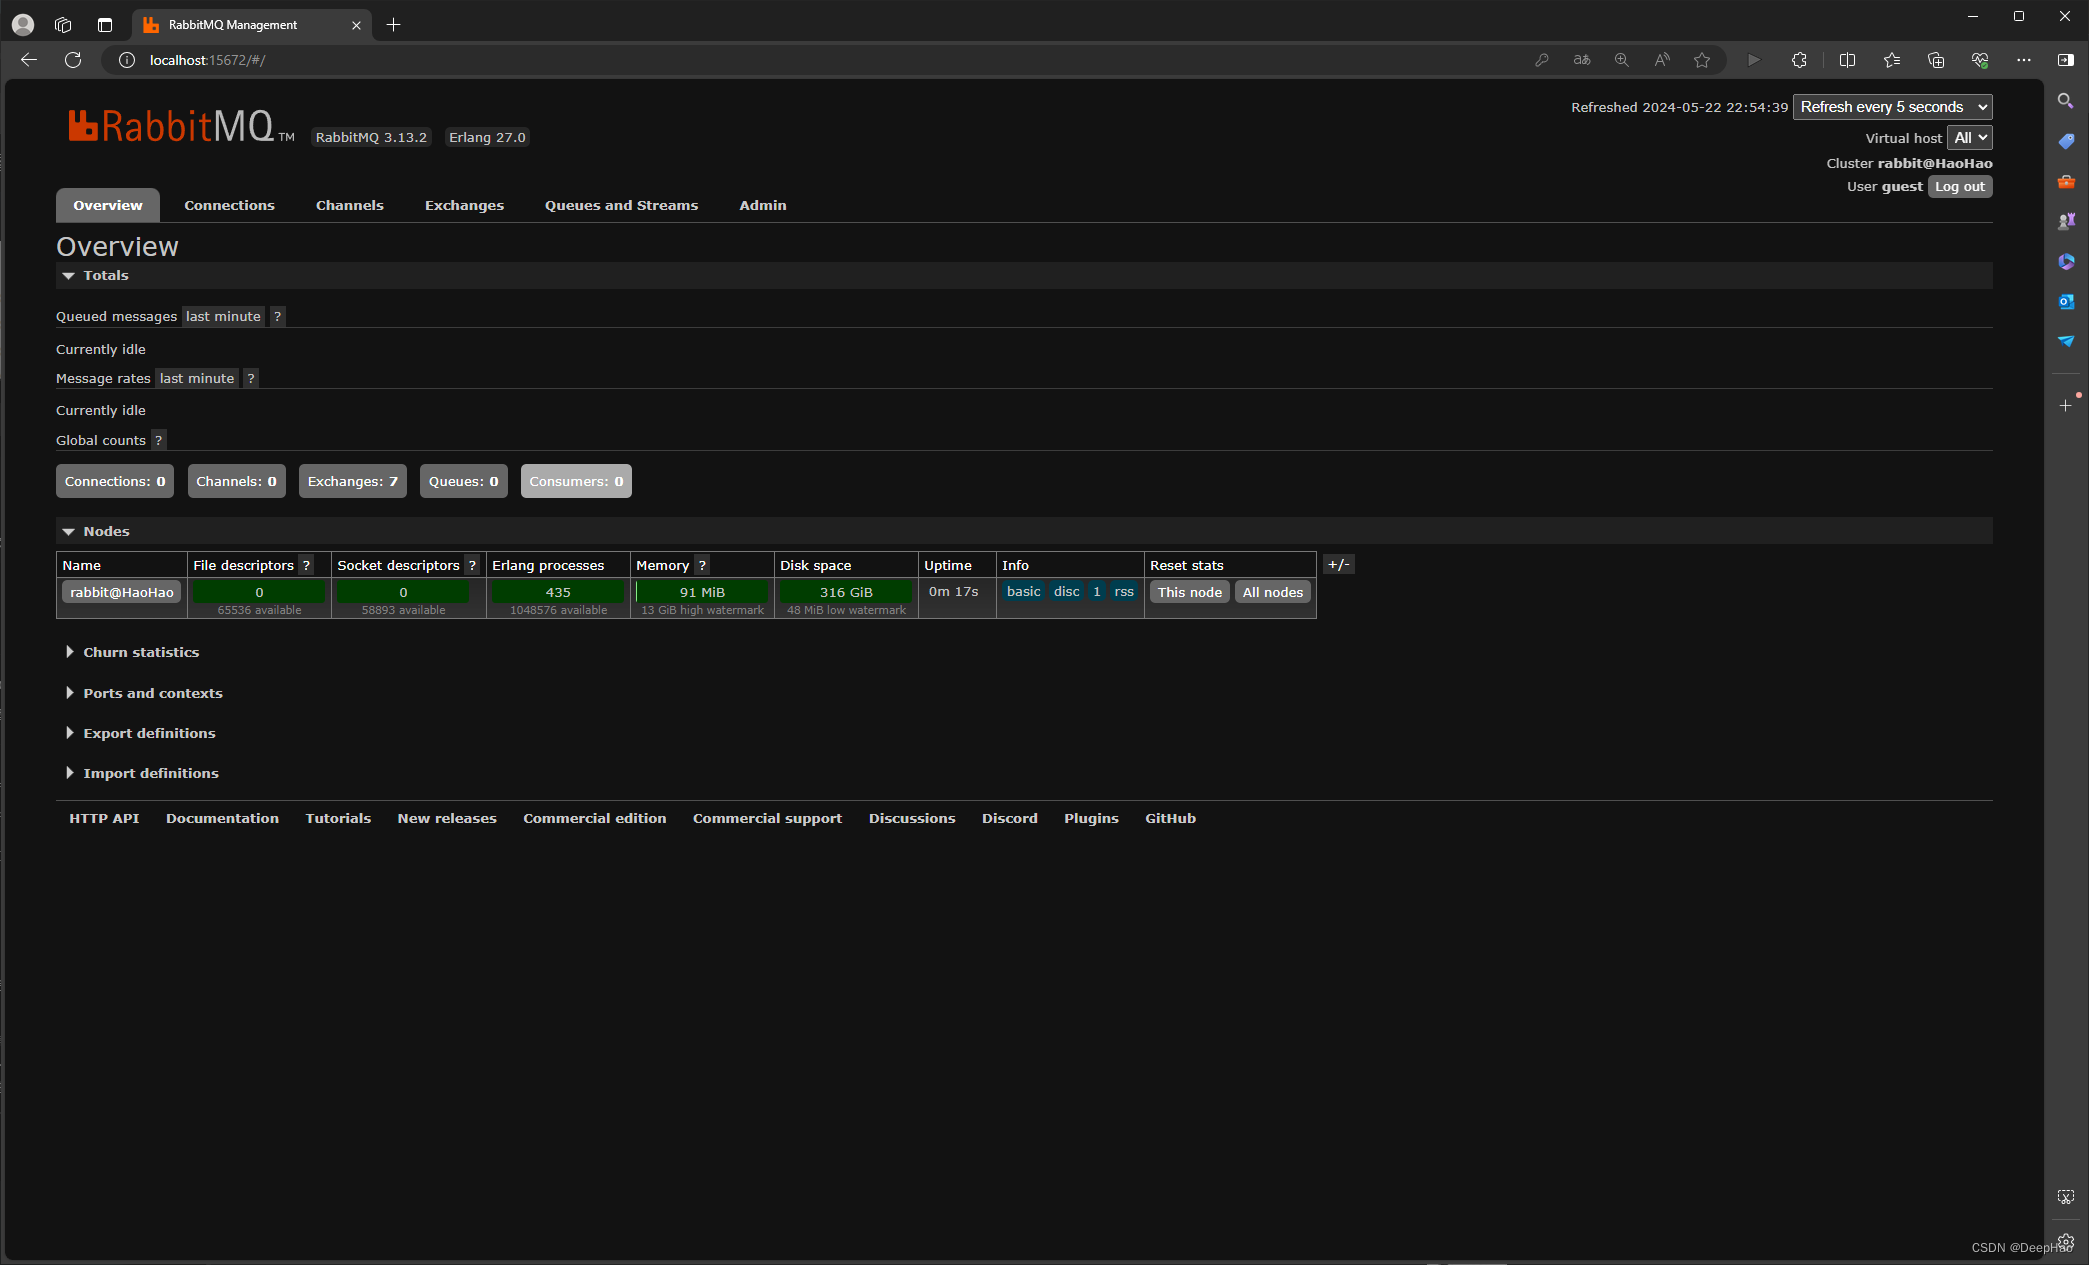Open browser collections
The height and width of the screenshot is (1265, 2089).
click(1936, 60)
